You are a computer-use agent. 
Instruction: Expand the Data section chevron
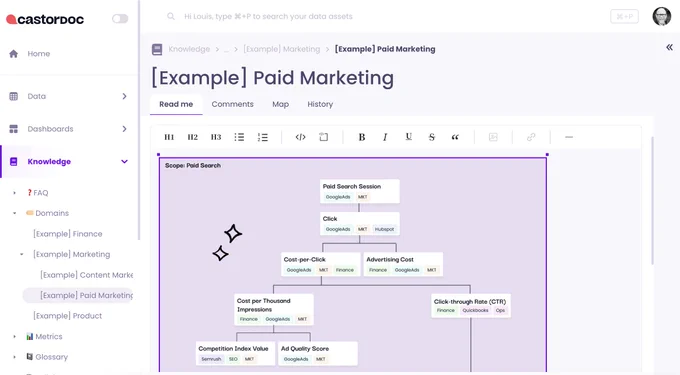click(124, 96)
